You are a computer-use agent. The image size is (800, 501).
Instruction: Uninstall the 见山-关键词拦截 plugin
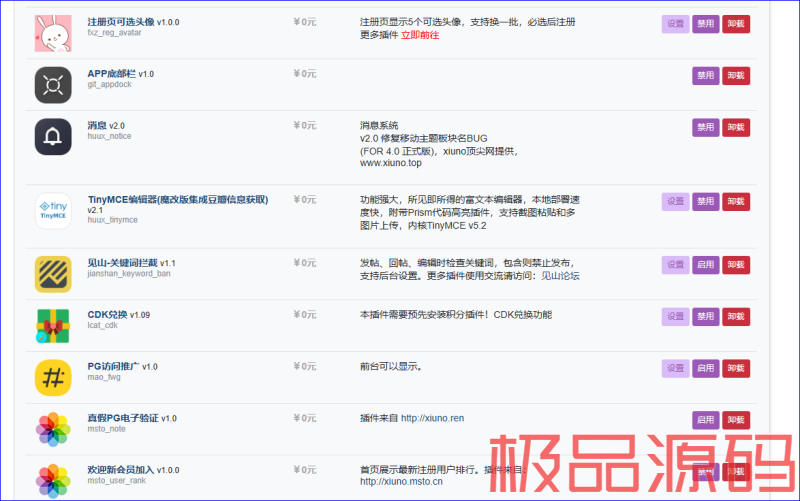(736, 265)
